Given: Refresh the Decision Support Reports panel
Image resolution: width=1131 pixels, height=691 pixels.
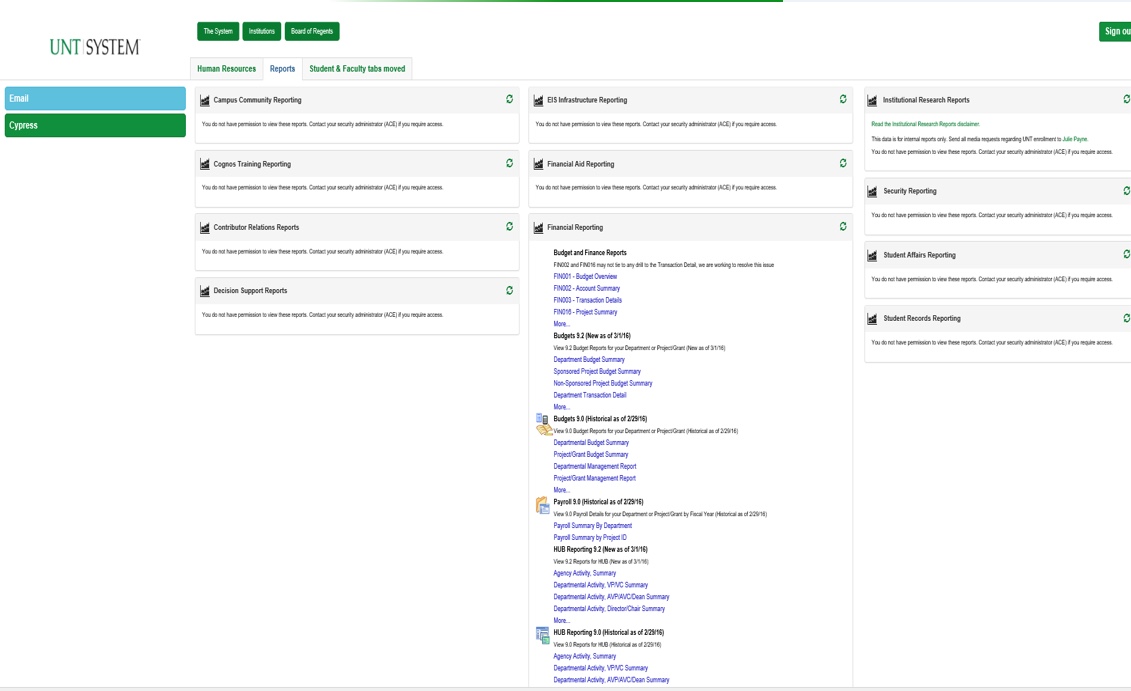Looking at the screenshot, I should pyautogui.click(x=509, y=290).
